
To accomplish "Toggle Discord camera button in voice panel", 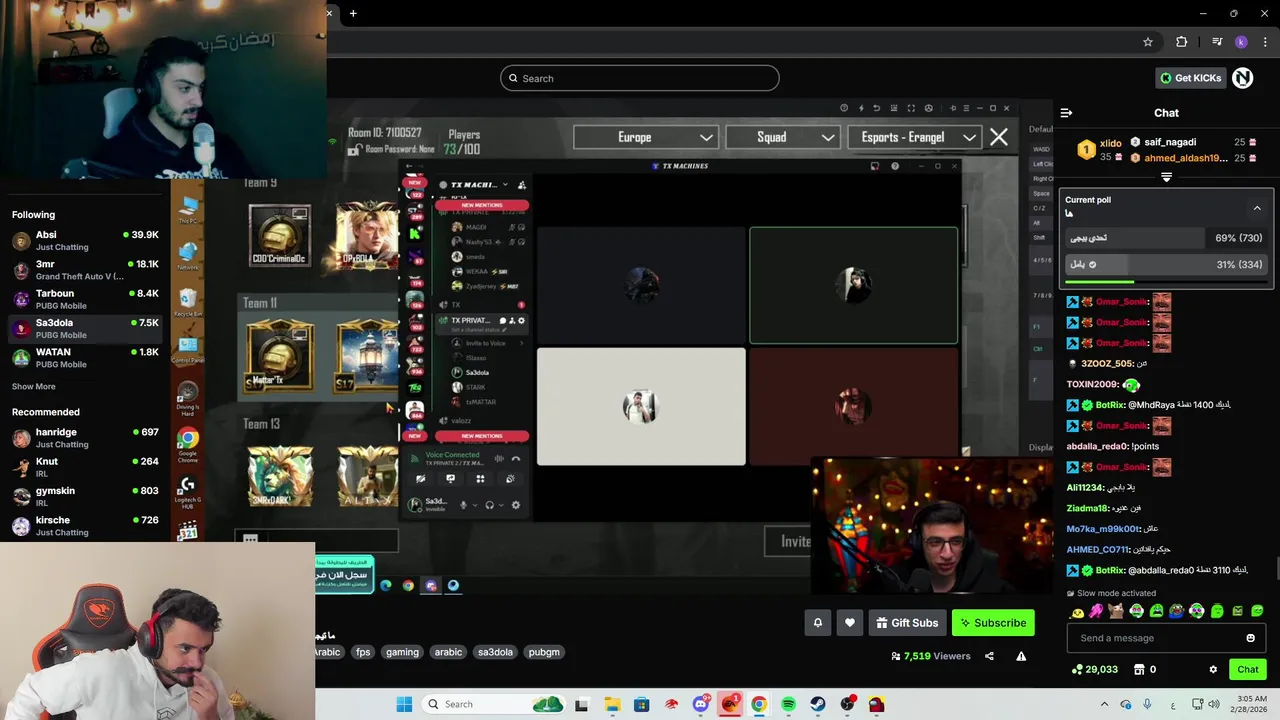I will click(421, 479).
